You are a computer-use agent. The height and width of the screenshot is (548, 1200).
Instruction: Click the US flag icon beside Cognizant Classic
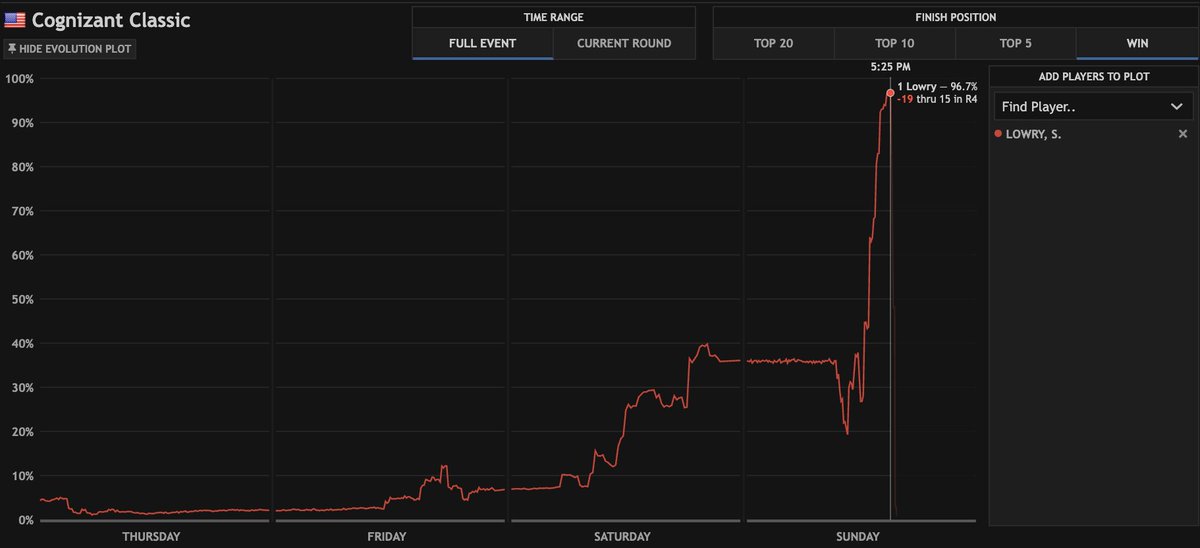pos(15,20)
